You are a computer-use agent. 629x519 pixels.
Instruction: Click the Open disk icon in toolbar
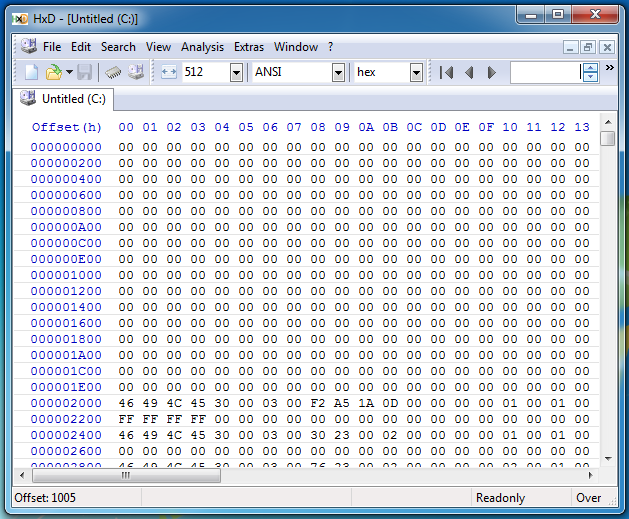click(136, 72)
